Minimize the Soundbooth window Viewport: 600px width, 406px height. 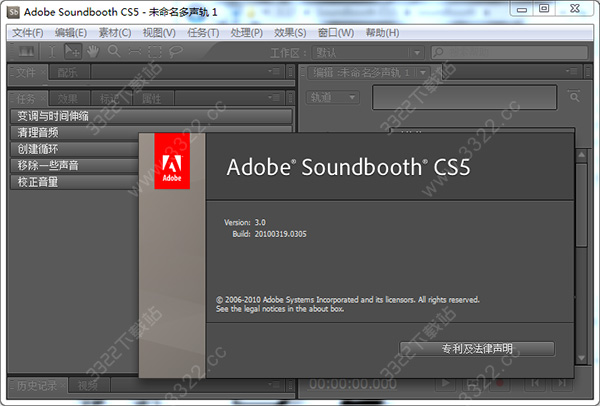(522, 9)
